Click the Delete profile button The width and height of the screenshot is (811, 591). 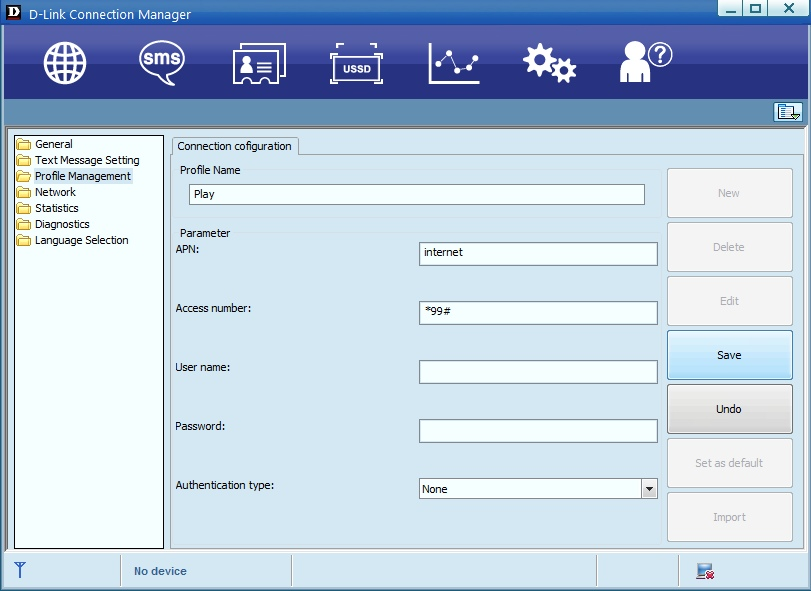point(730,247)
